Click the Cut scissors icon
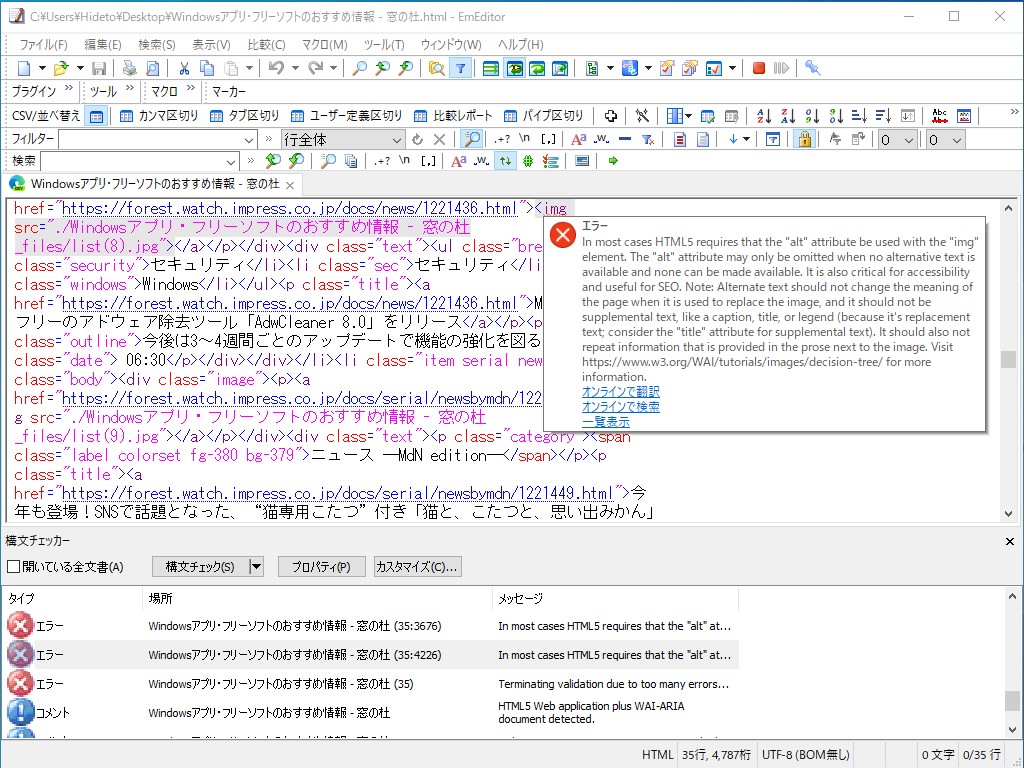 click(x=184, y=68)
